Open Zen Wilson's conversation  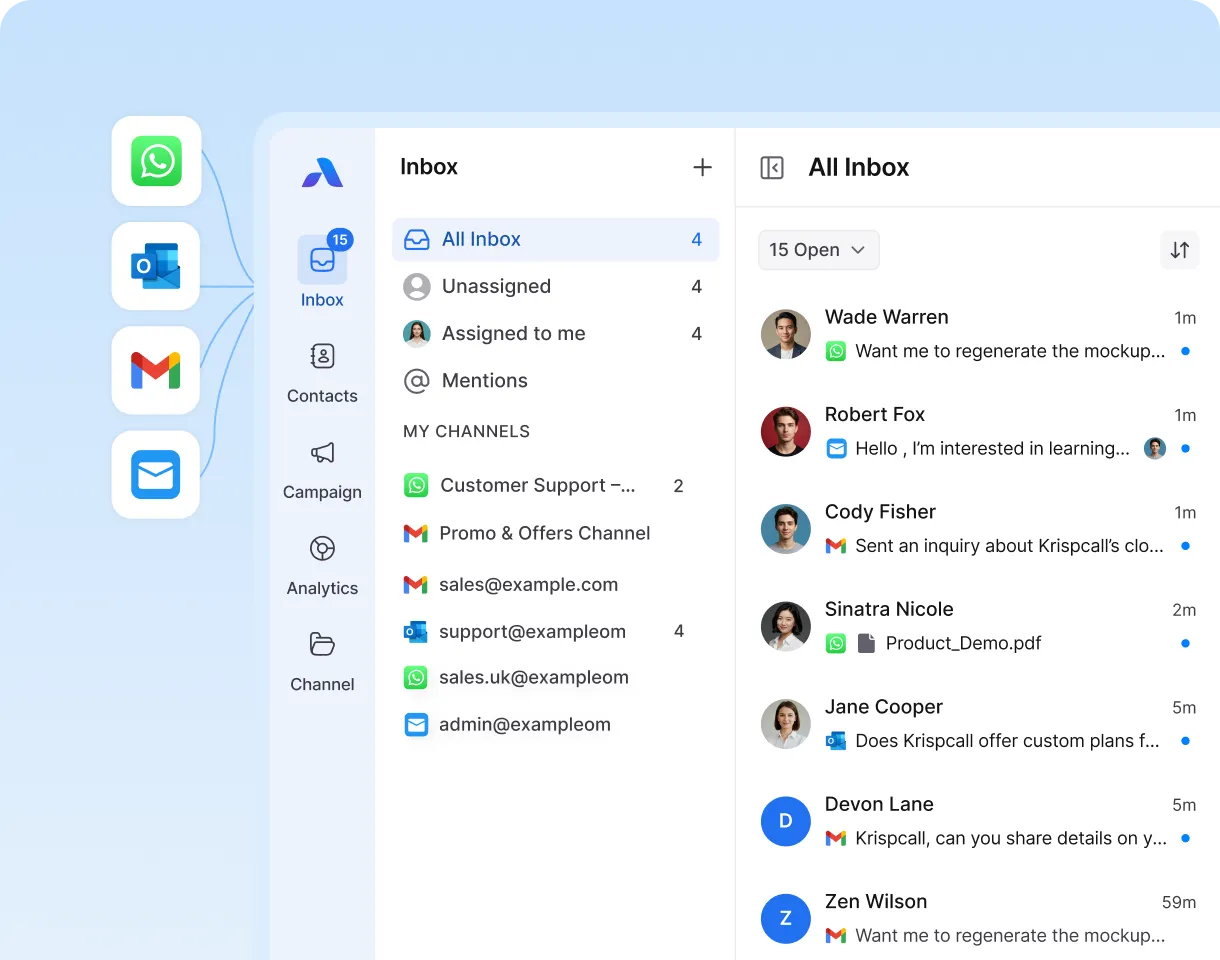[x=978, y=919]
